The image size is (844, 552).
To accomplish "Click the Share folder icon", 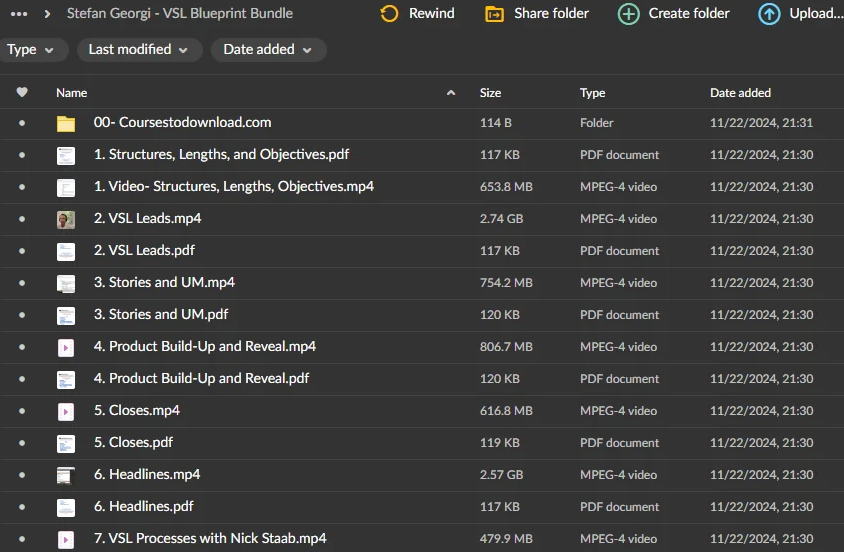I will pyautogui.click(x=494, y=13).
